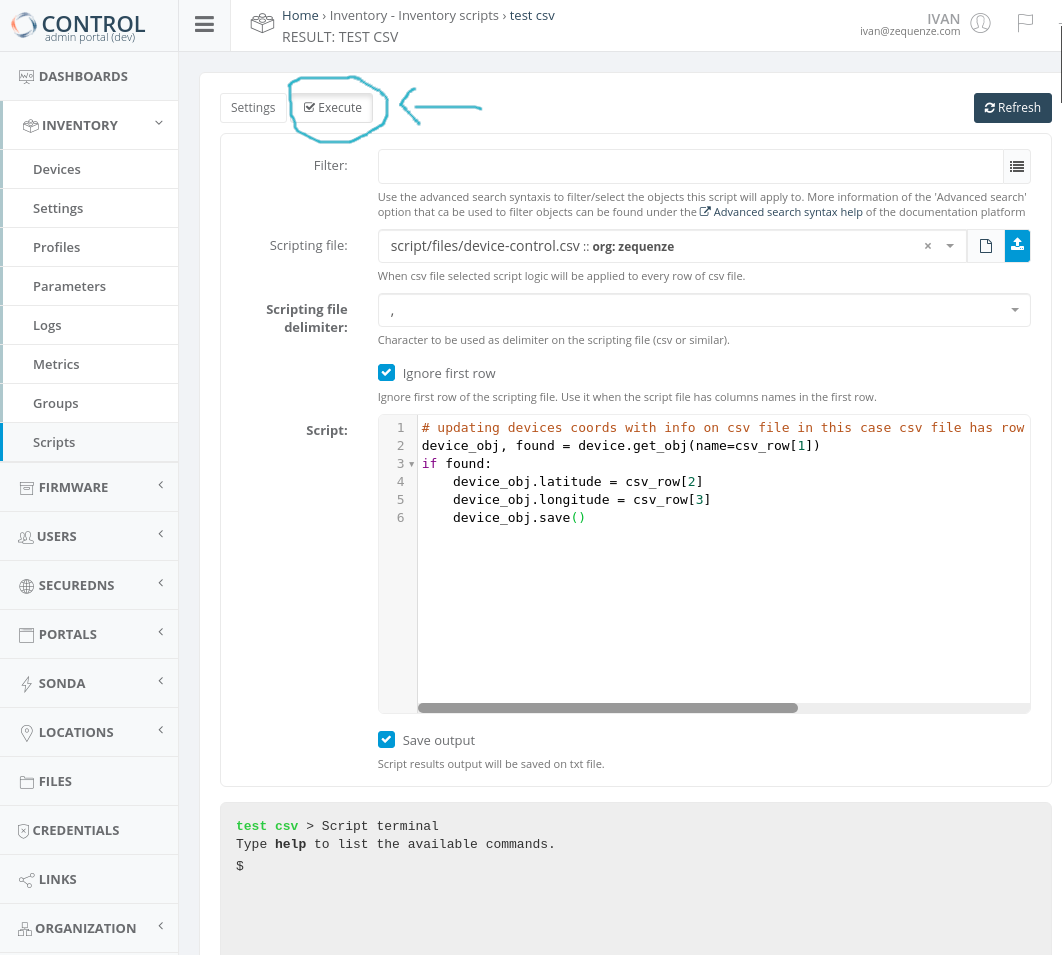Open the user profile avatar icon

[x=980, y=23]
